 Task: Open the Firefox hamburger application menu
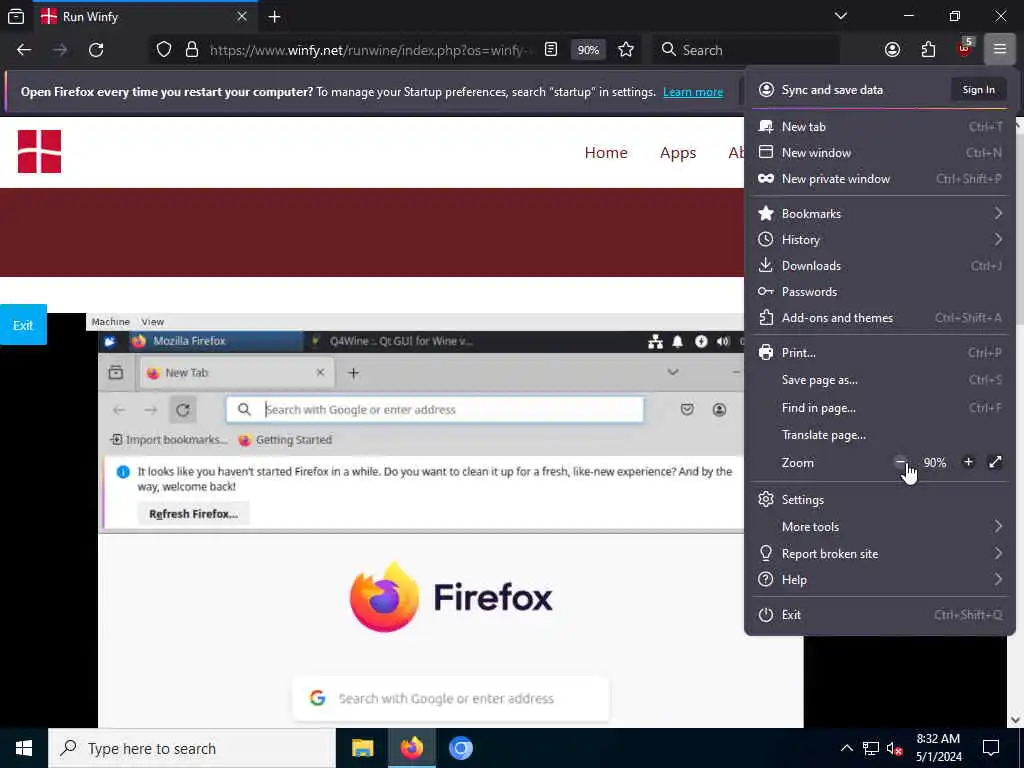999,49
